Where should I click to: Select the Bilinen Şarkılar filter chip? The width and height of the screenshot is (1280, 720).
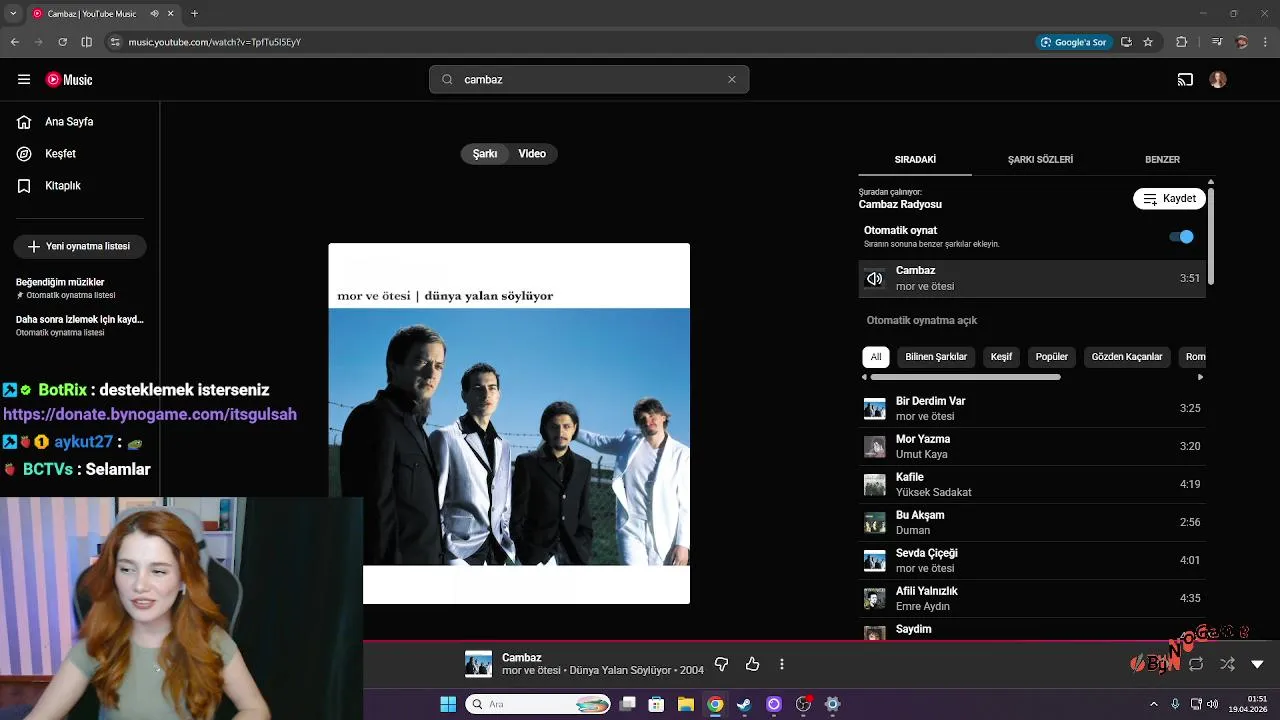[x=936, y=357]
